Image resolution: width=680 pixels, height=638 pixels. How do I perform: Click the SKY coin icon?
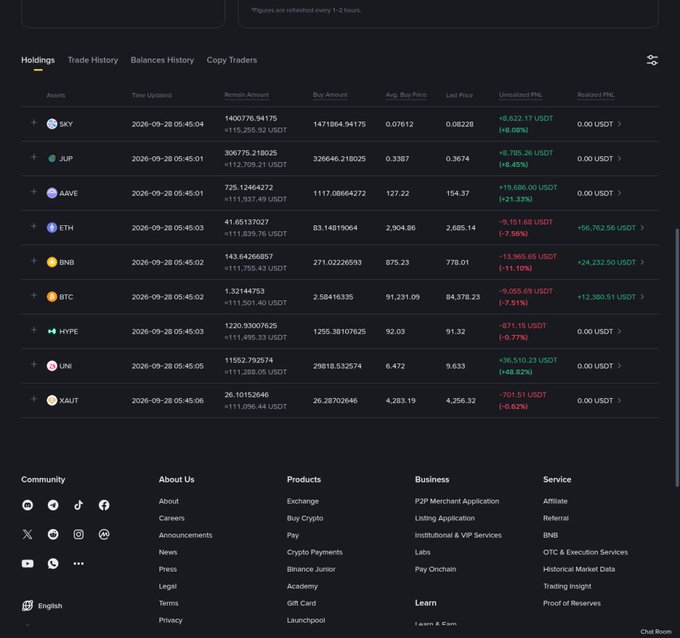pyautogui.click(x=52, y=124)
